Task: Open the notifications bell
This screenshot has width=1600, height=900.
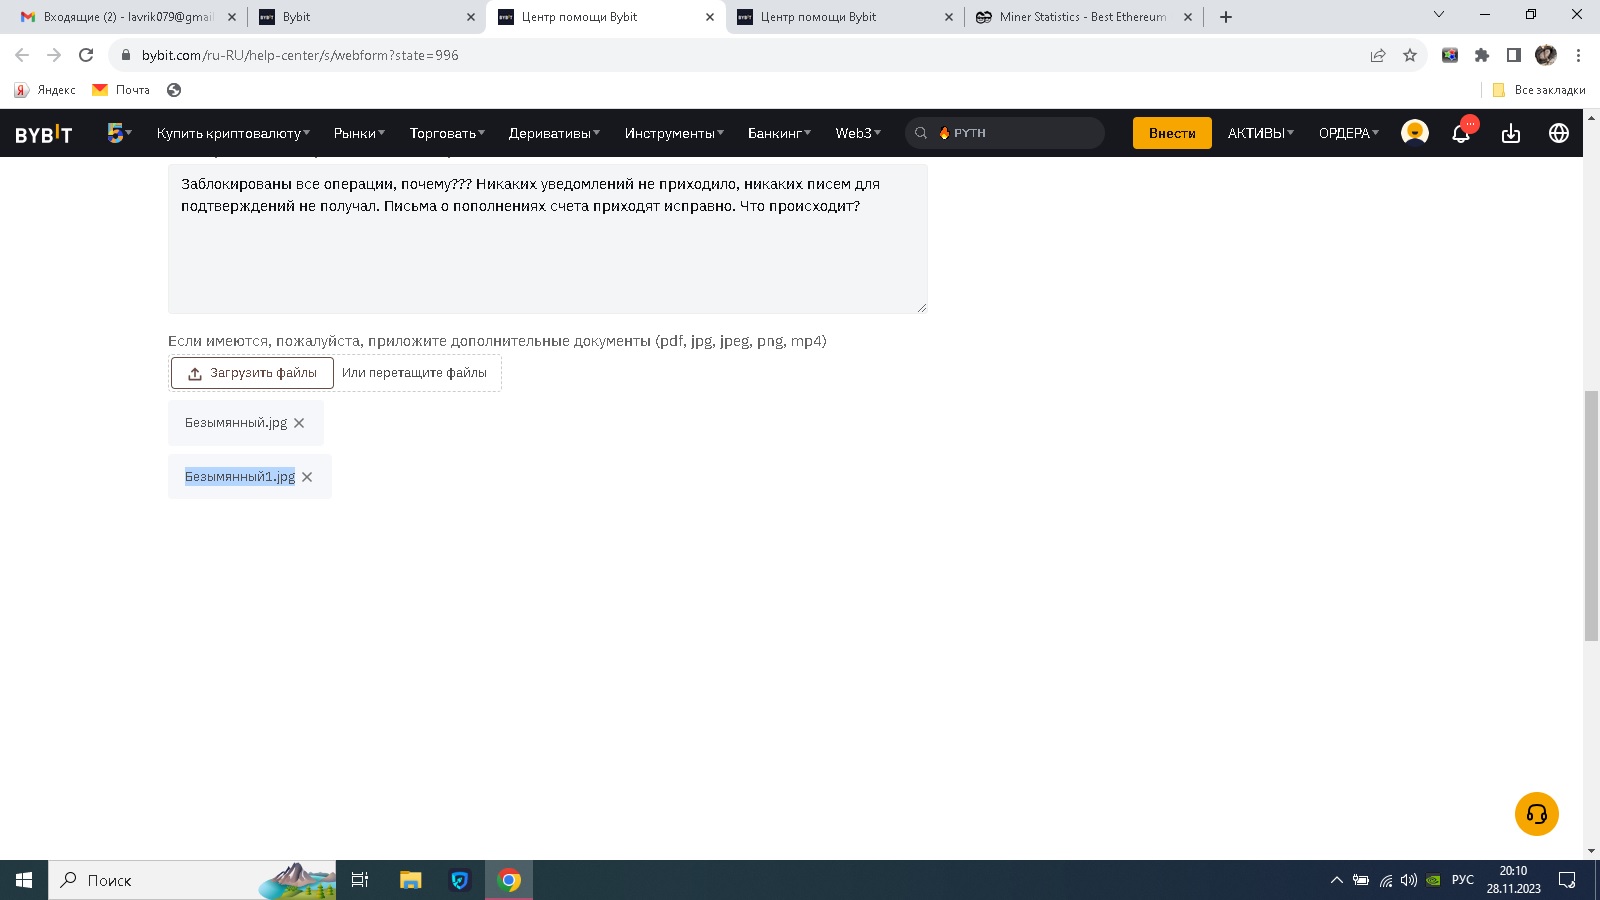Action: 1461,133
